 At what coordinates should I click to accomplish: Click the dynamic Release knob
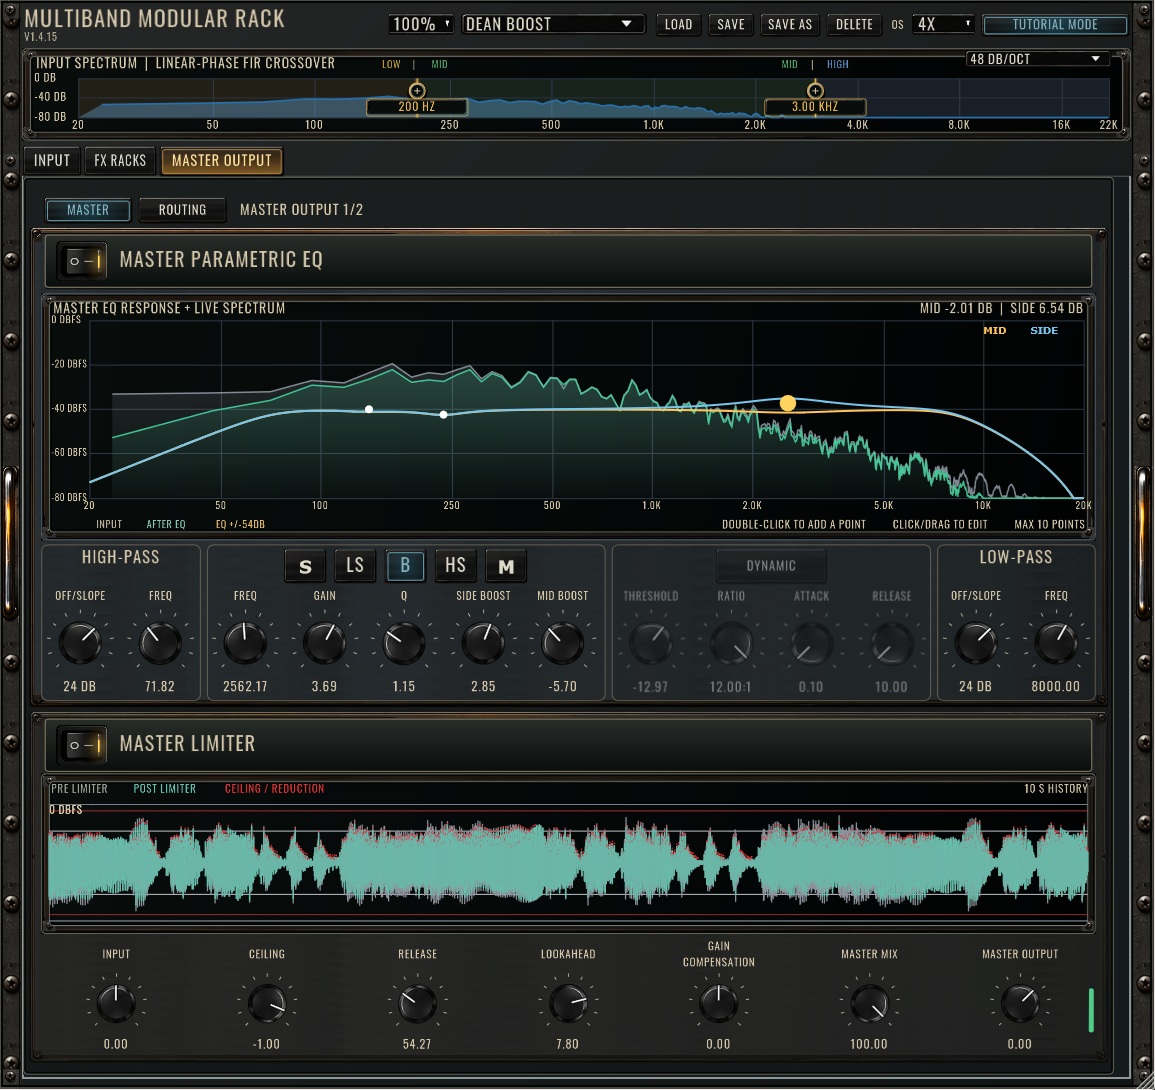pyautogui.click(x=891, y=642)
